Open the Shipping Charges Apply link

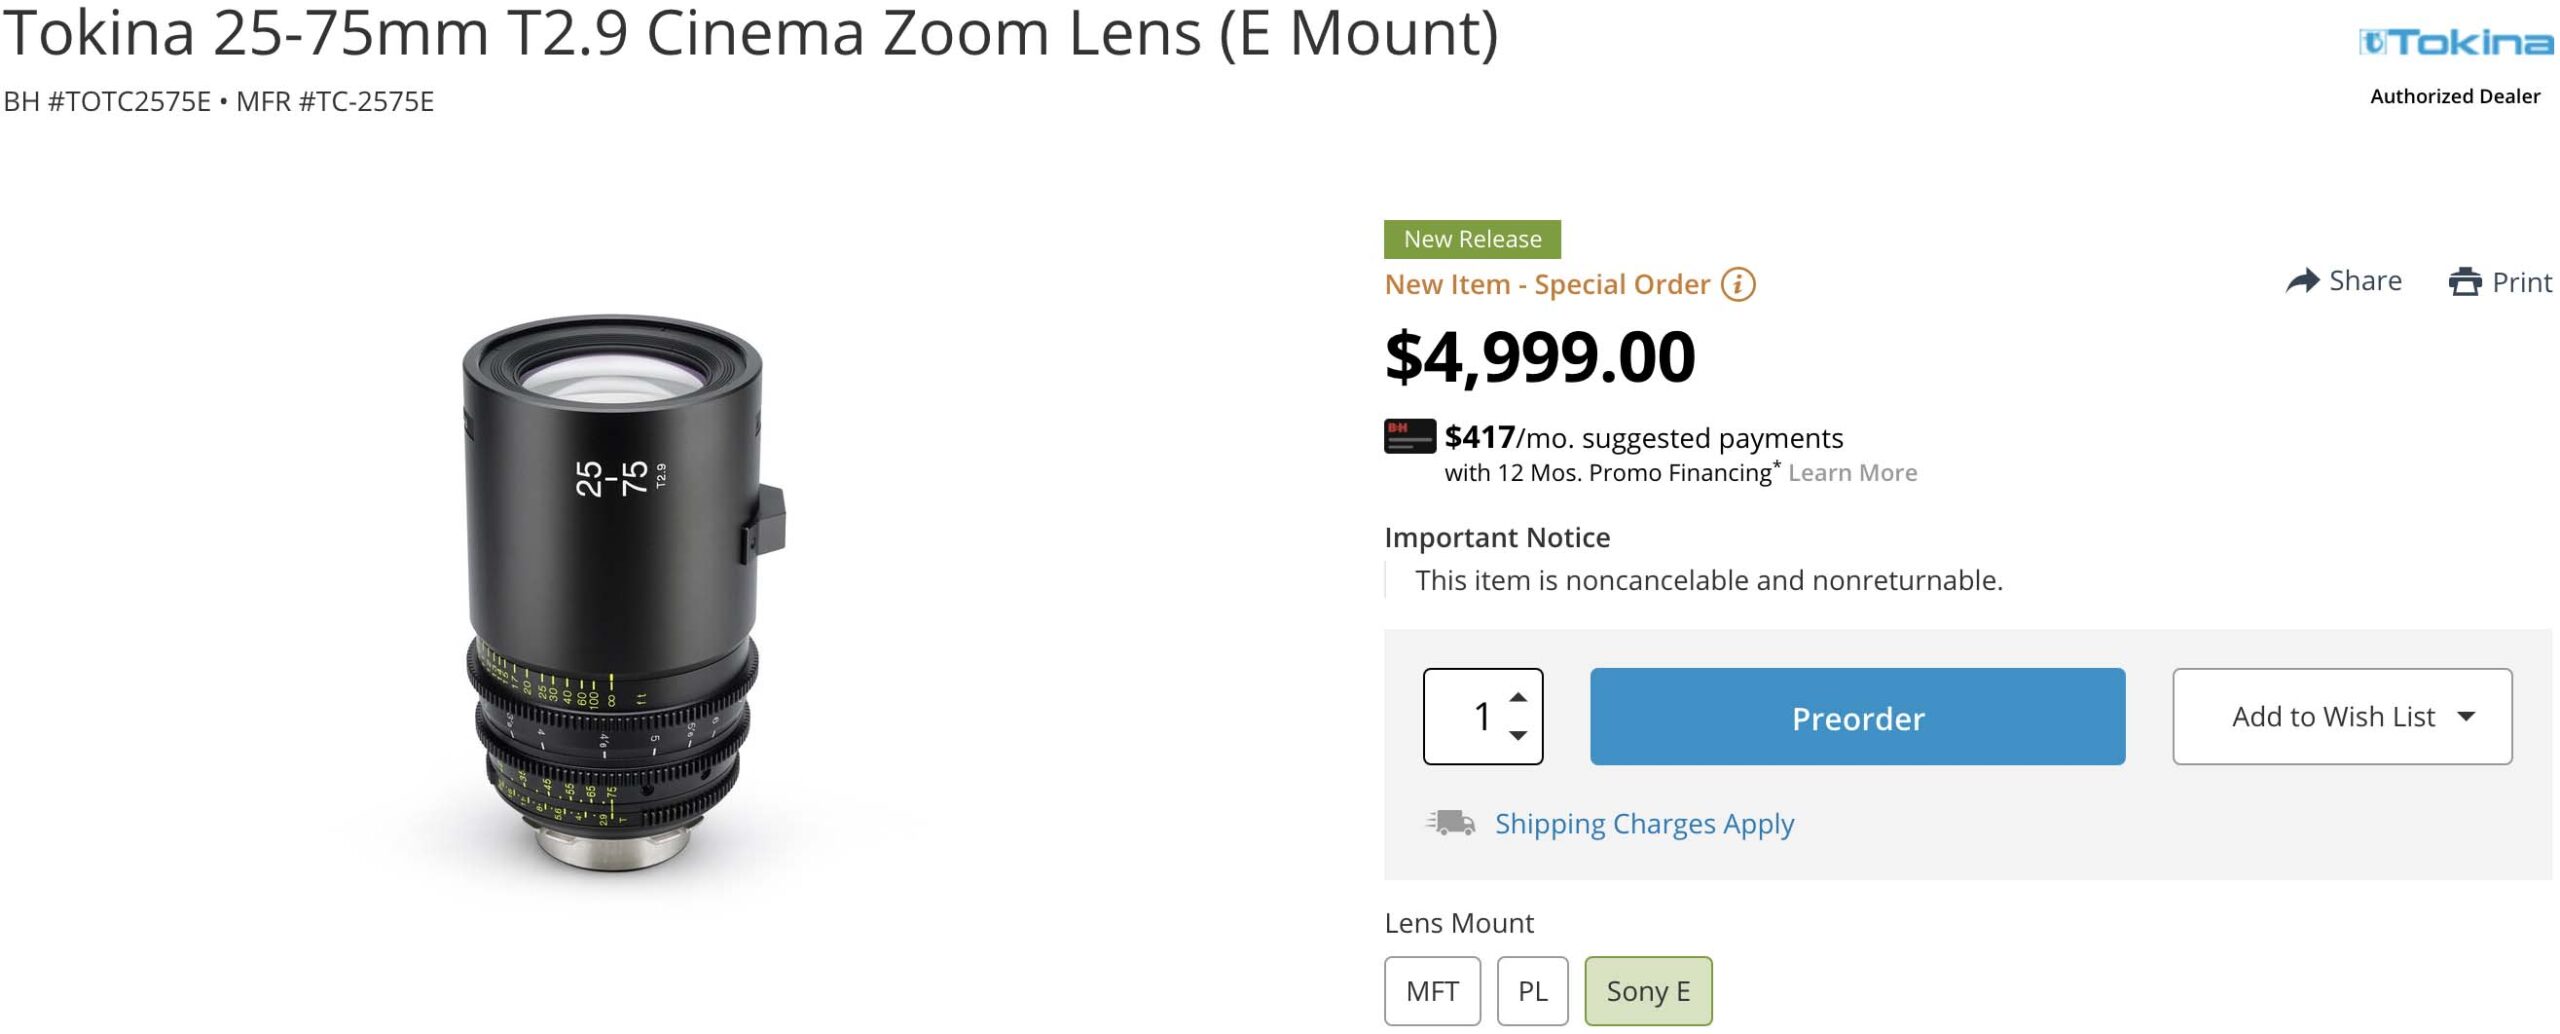tap(1644, 824)
